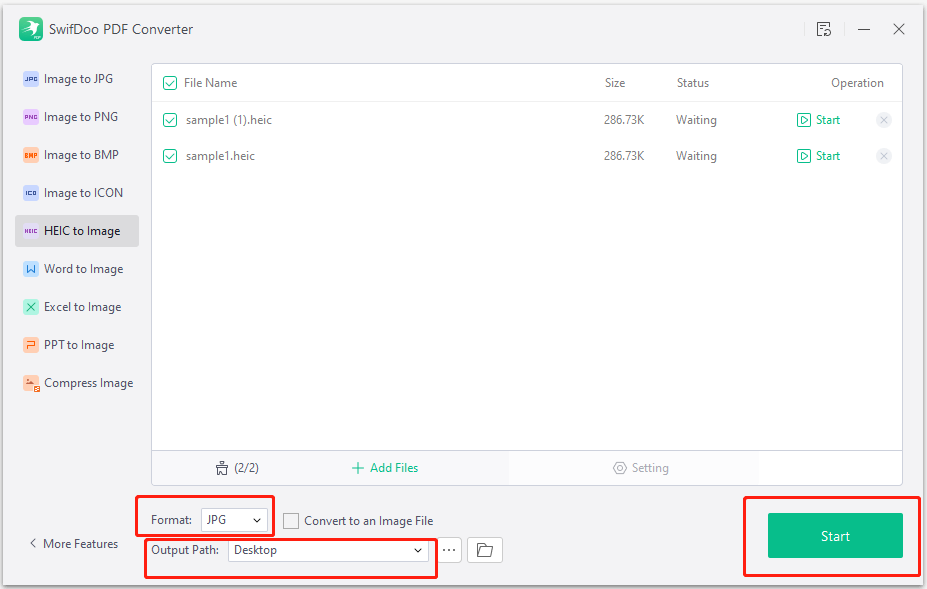Remove sample1 (1).heic from the list
927x589 pixels.
coord(884,120)
